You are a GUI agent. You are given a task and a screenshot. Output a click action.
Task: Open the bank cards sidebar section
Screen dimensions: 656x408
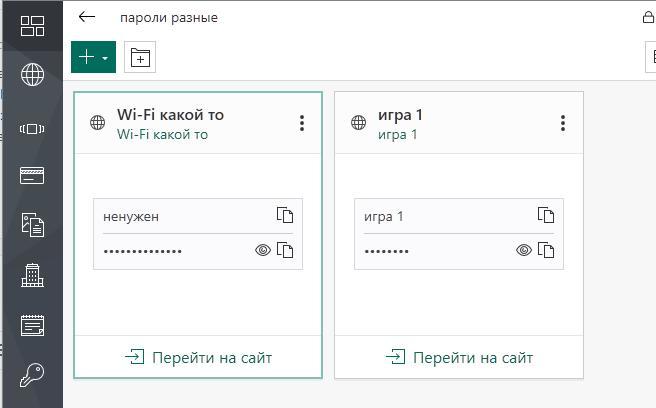click(x=32, y=175)
